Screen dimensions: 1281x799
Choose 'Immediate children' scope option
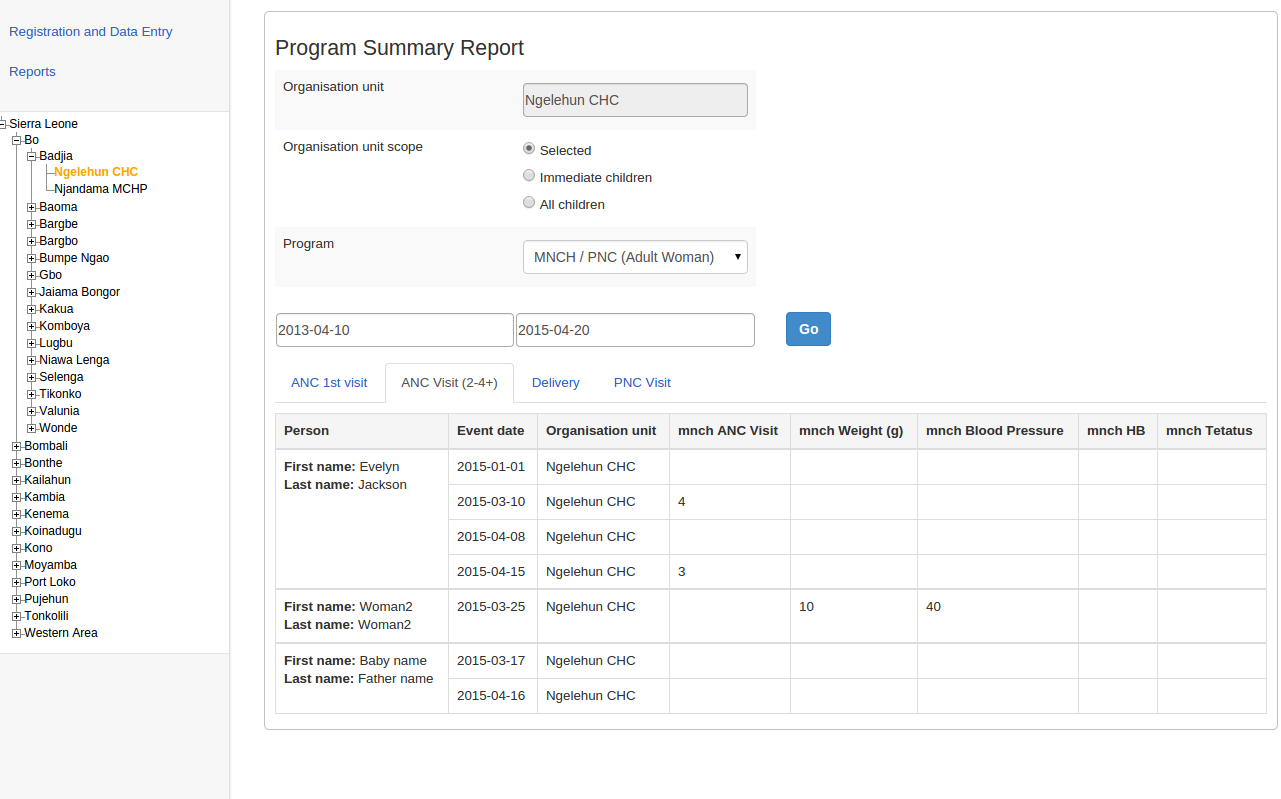(529, 176)
